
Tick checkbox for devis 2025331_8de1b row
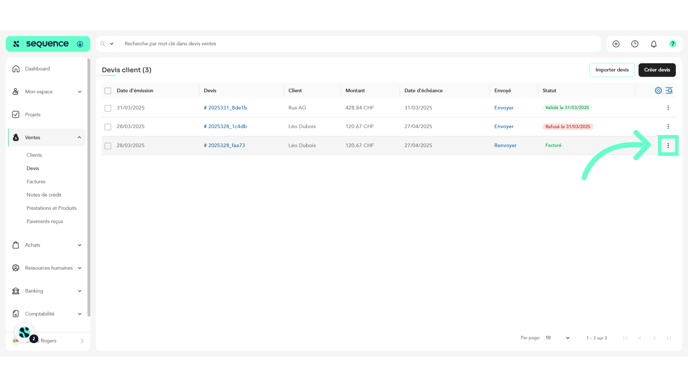[x=108, y=108]
